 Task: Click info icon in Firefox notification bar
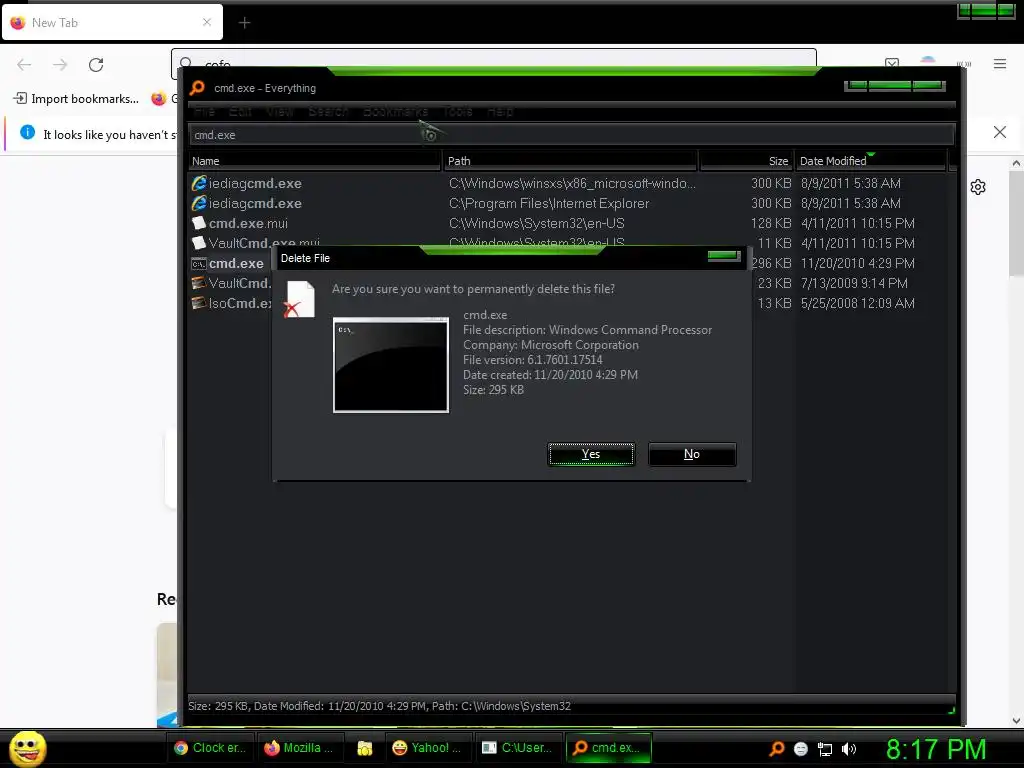(x=27, y=133)
